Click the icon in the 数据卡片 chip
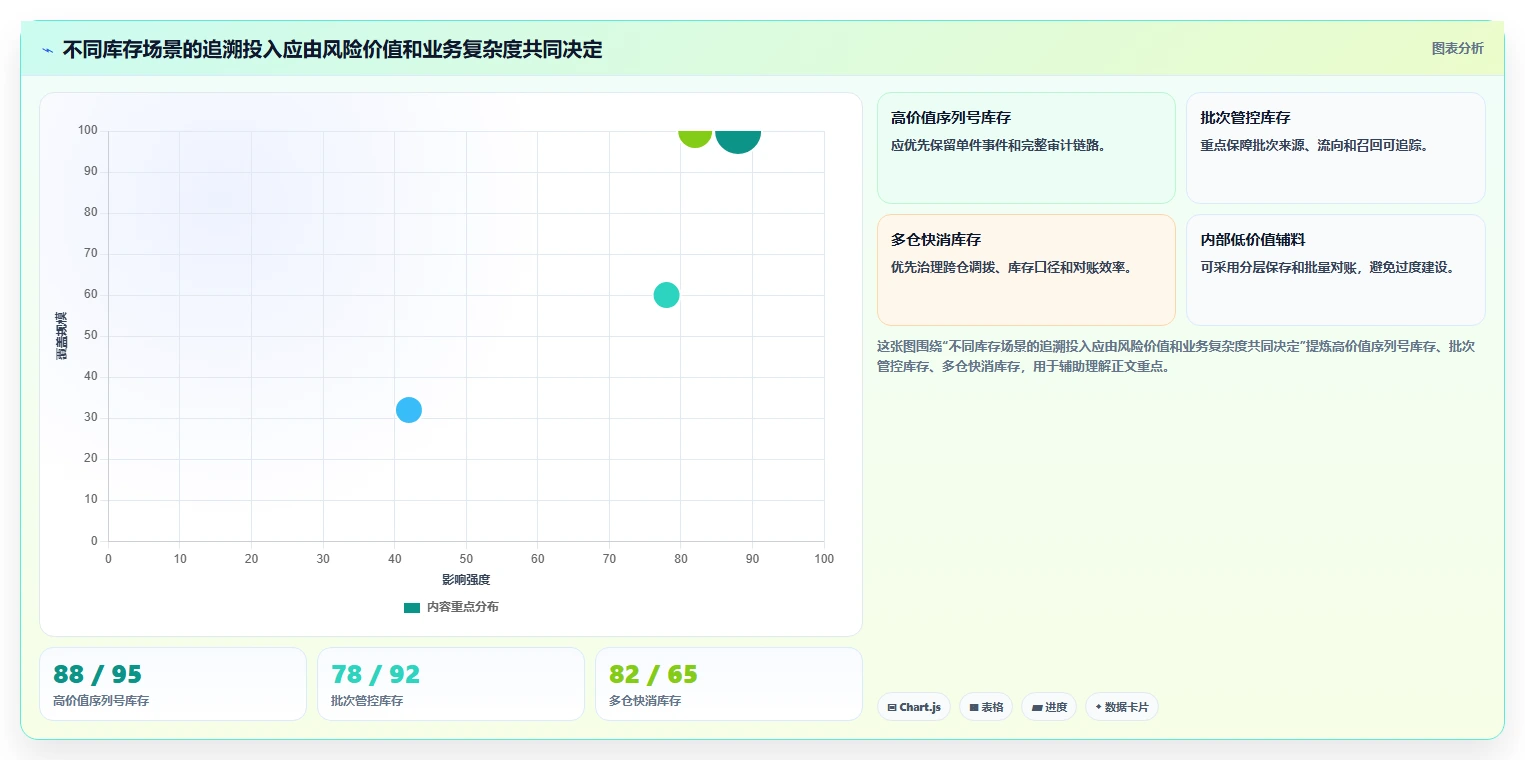The height and width of the screenshot is (760, 1525). point(1098,707)
